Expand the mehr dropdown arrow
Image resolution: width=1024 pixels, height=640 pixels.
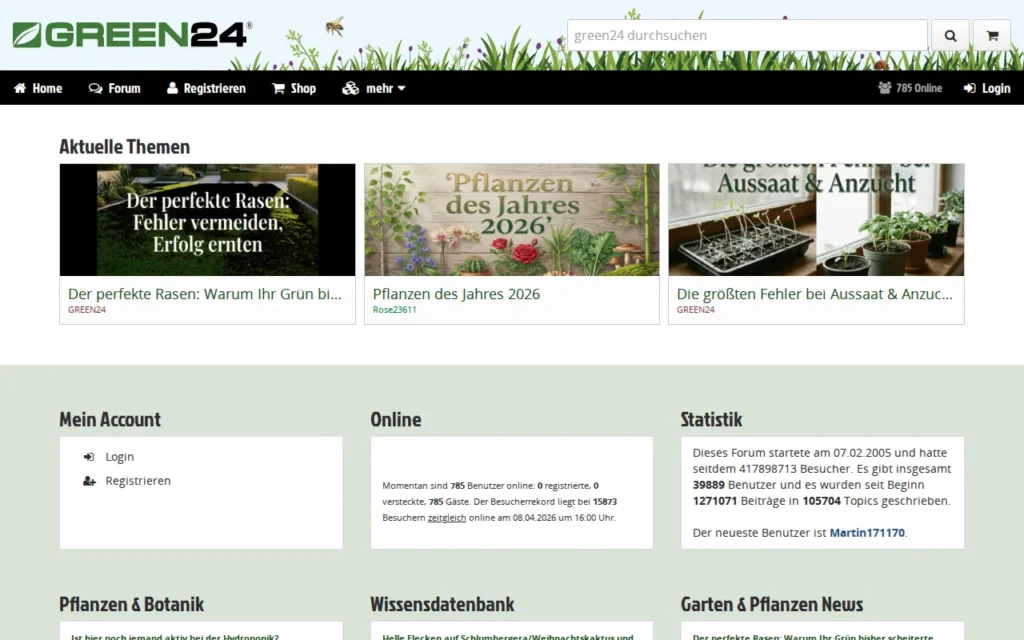click(402, 88)
